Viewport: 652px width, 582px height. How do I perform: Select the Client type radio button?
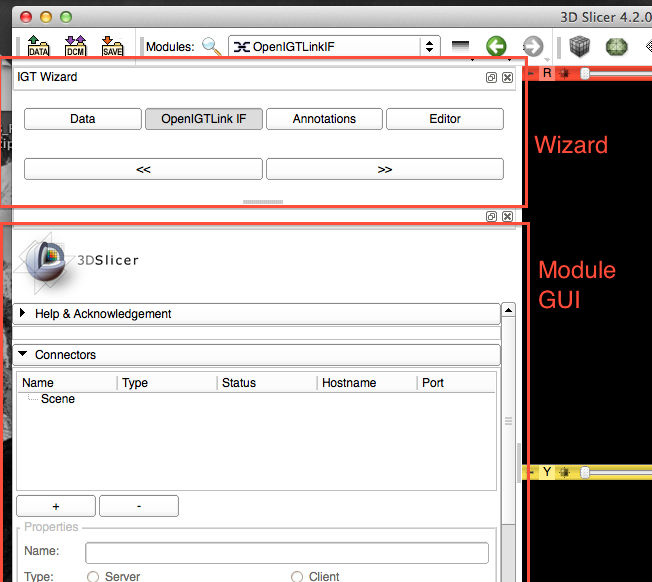click(x=297, y=577)
